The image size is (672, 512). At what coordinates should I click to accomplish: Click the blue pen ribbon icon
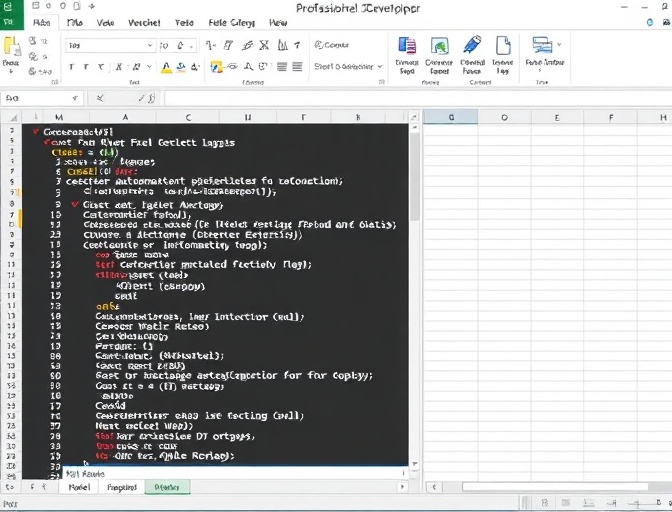pyautogui.click(x=472, y=45)
